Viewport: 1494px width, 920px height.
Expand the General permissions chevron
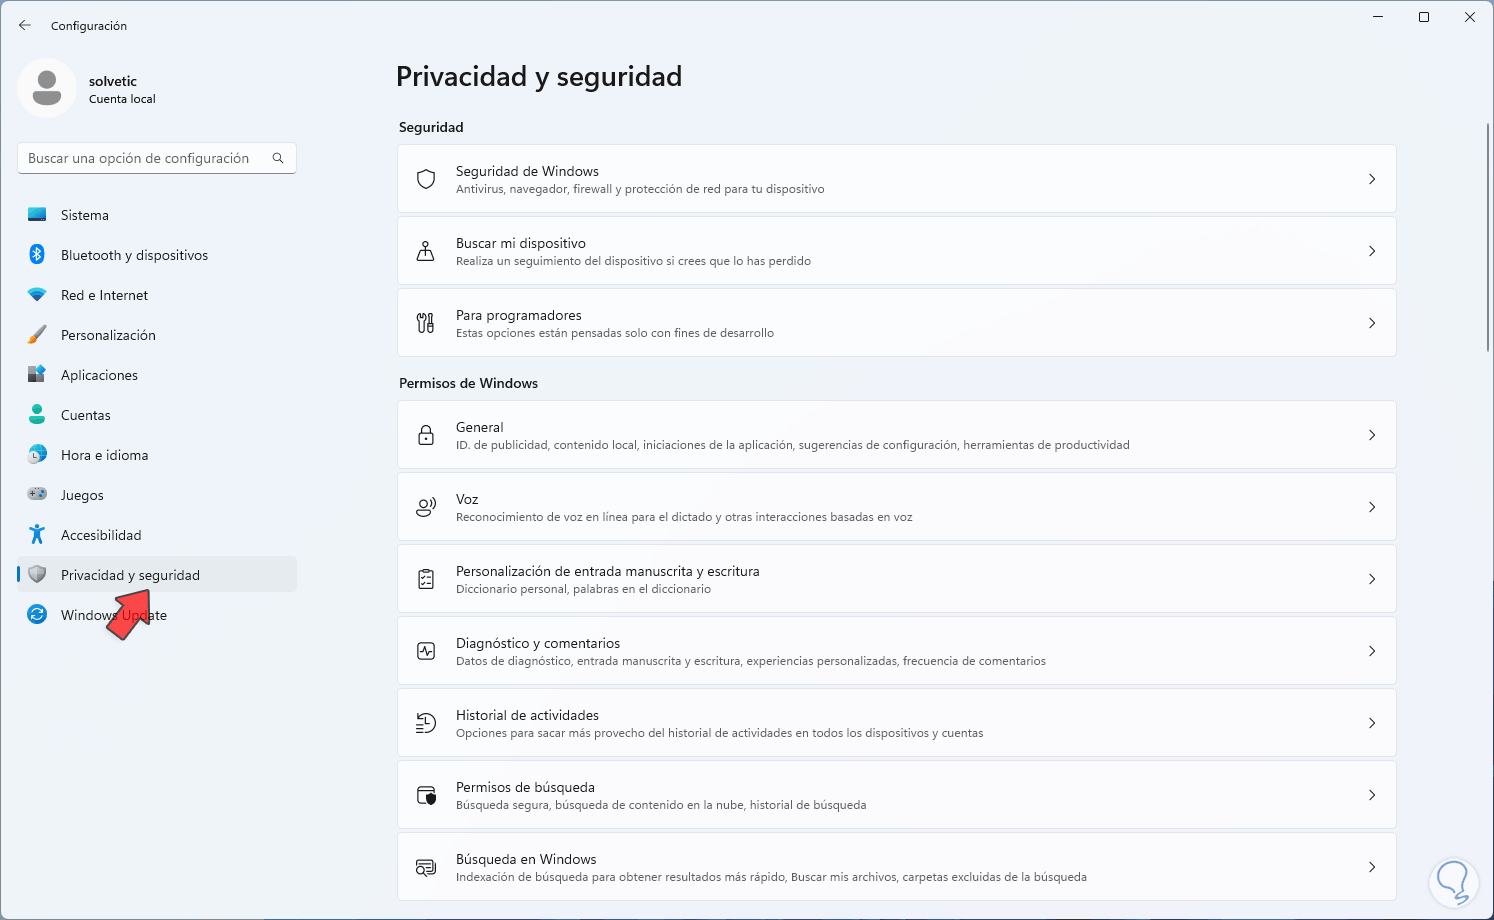(1371, 435)
